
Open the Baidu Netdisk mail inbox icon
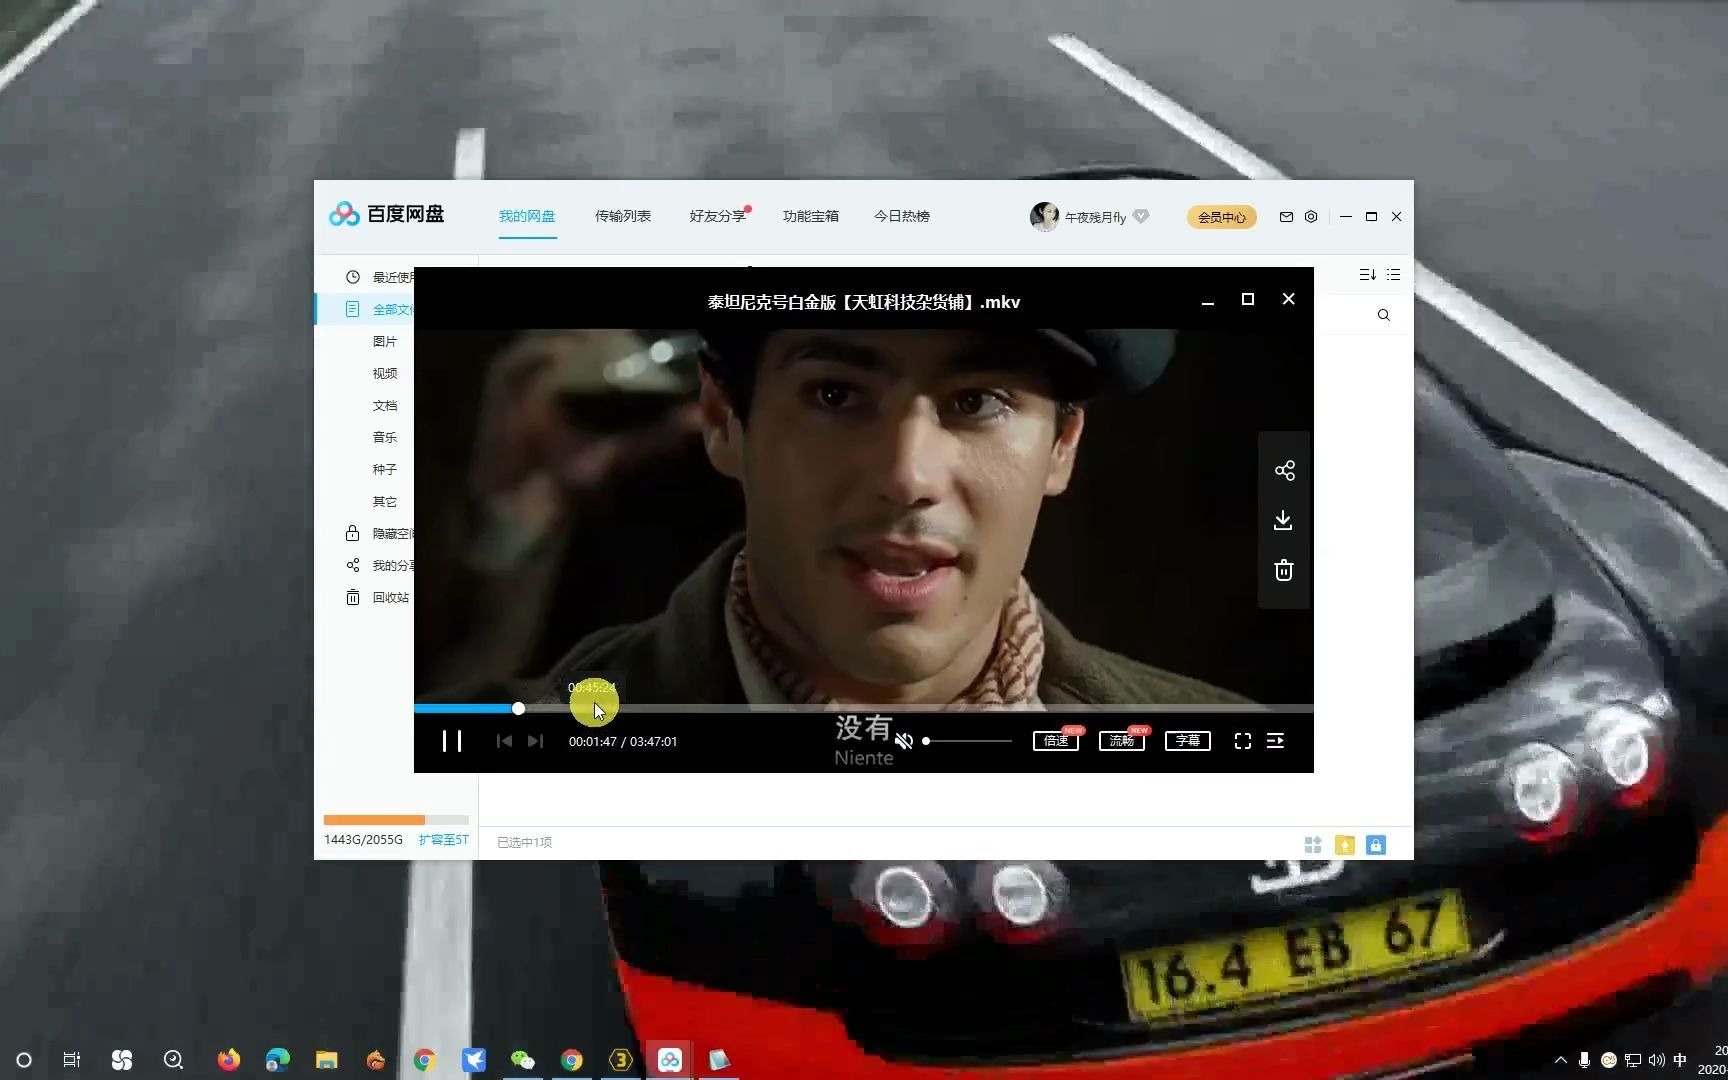click(1286, 217)
